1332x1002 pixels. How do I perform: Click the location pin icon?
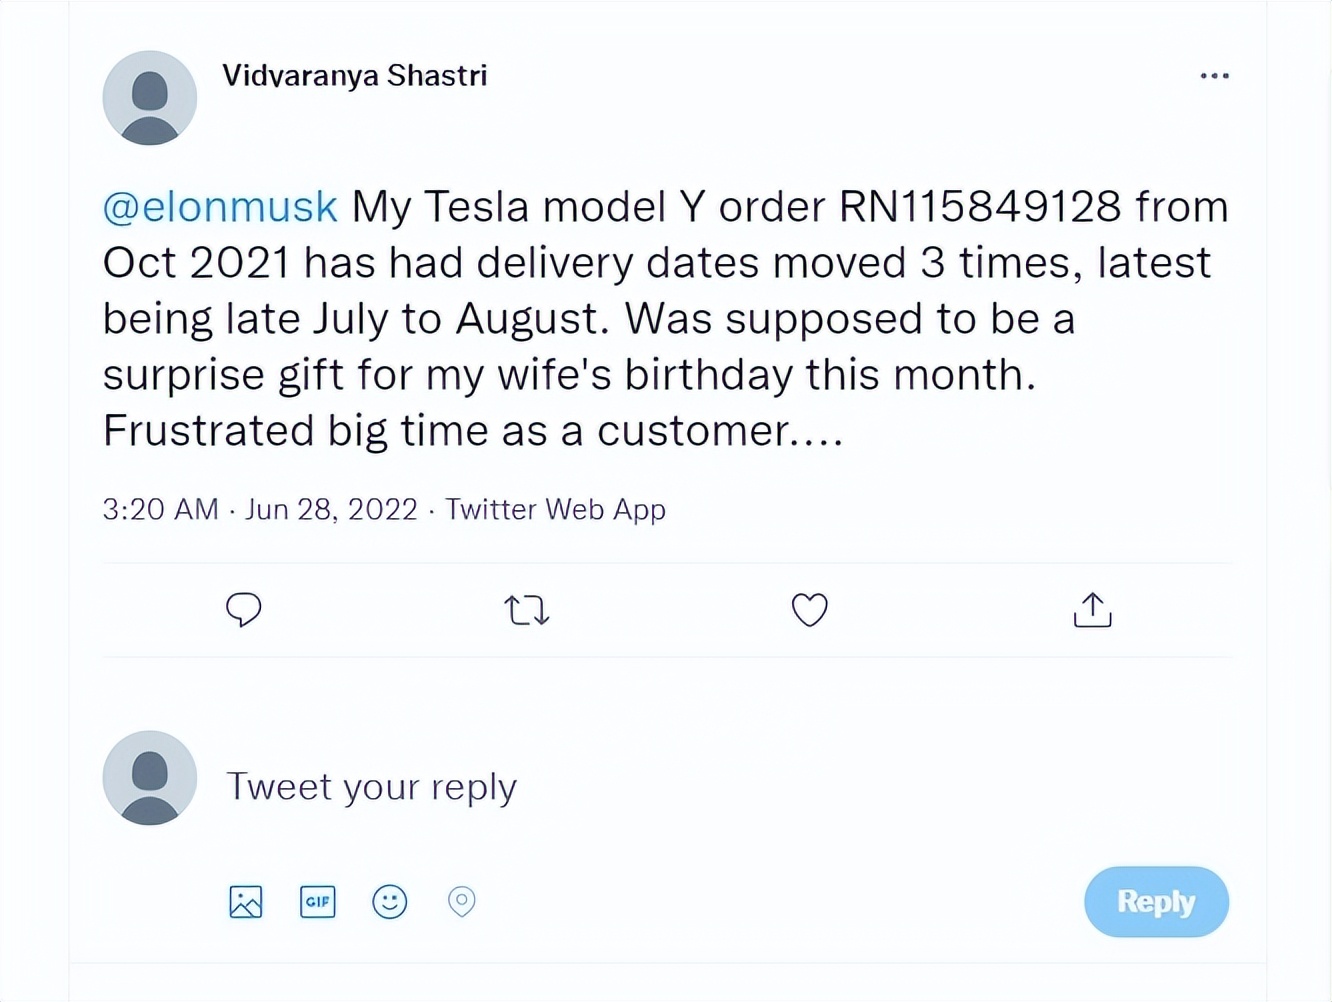pyautogui.click(x=461, y=901)
